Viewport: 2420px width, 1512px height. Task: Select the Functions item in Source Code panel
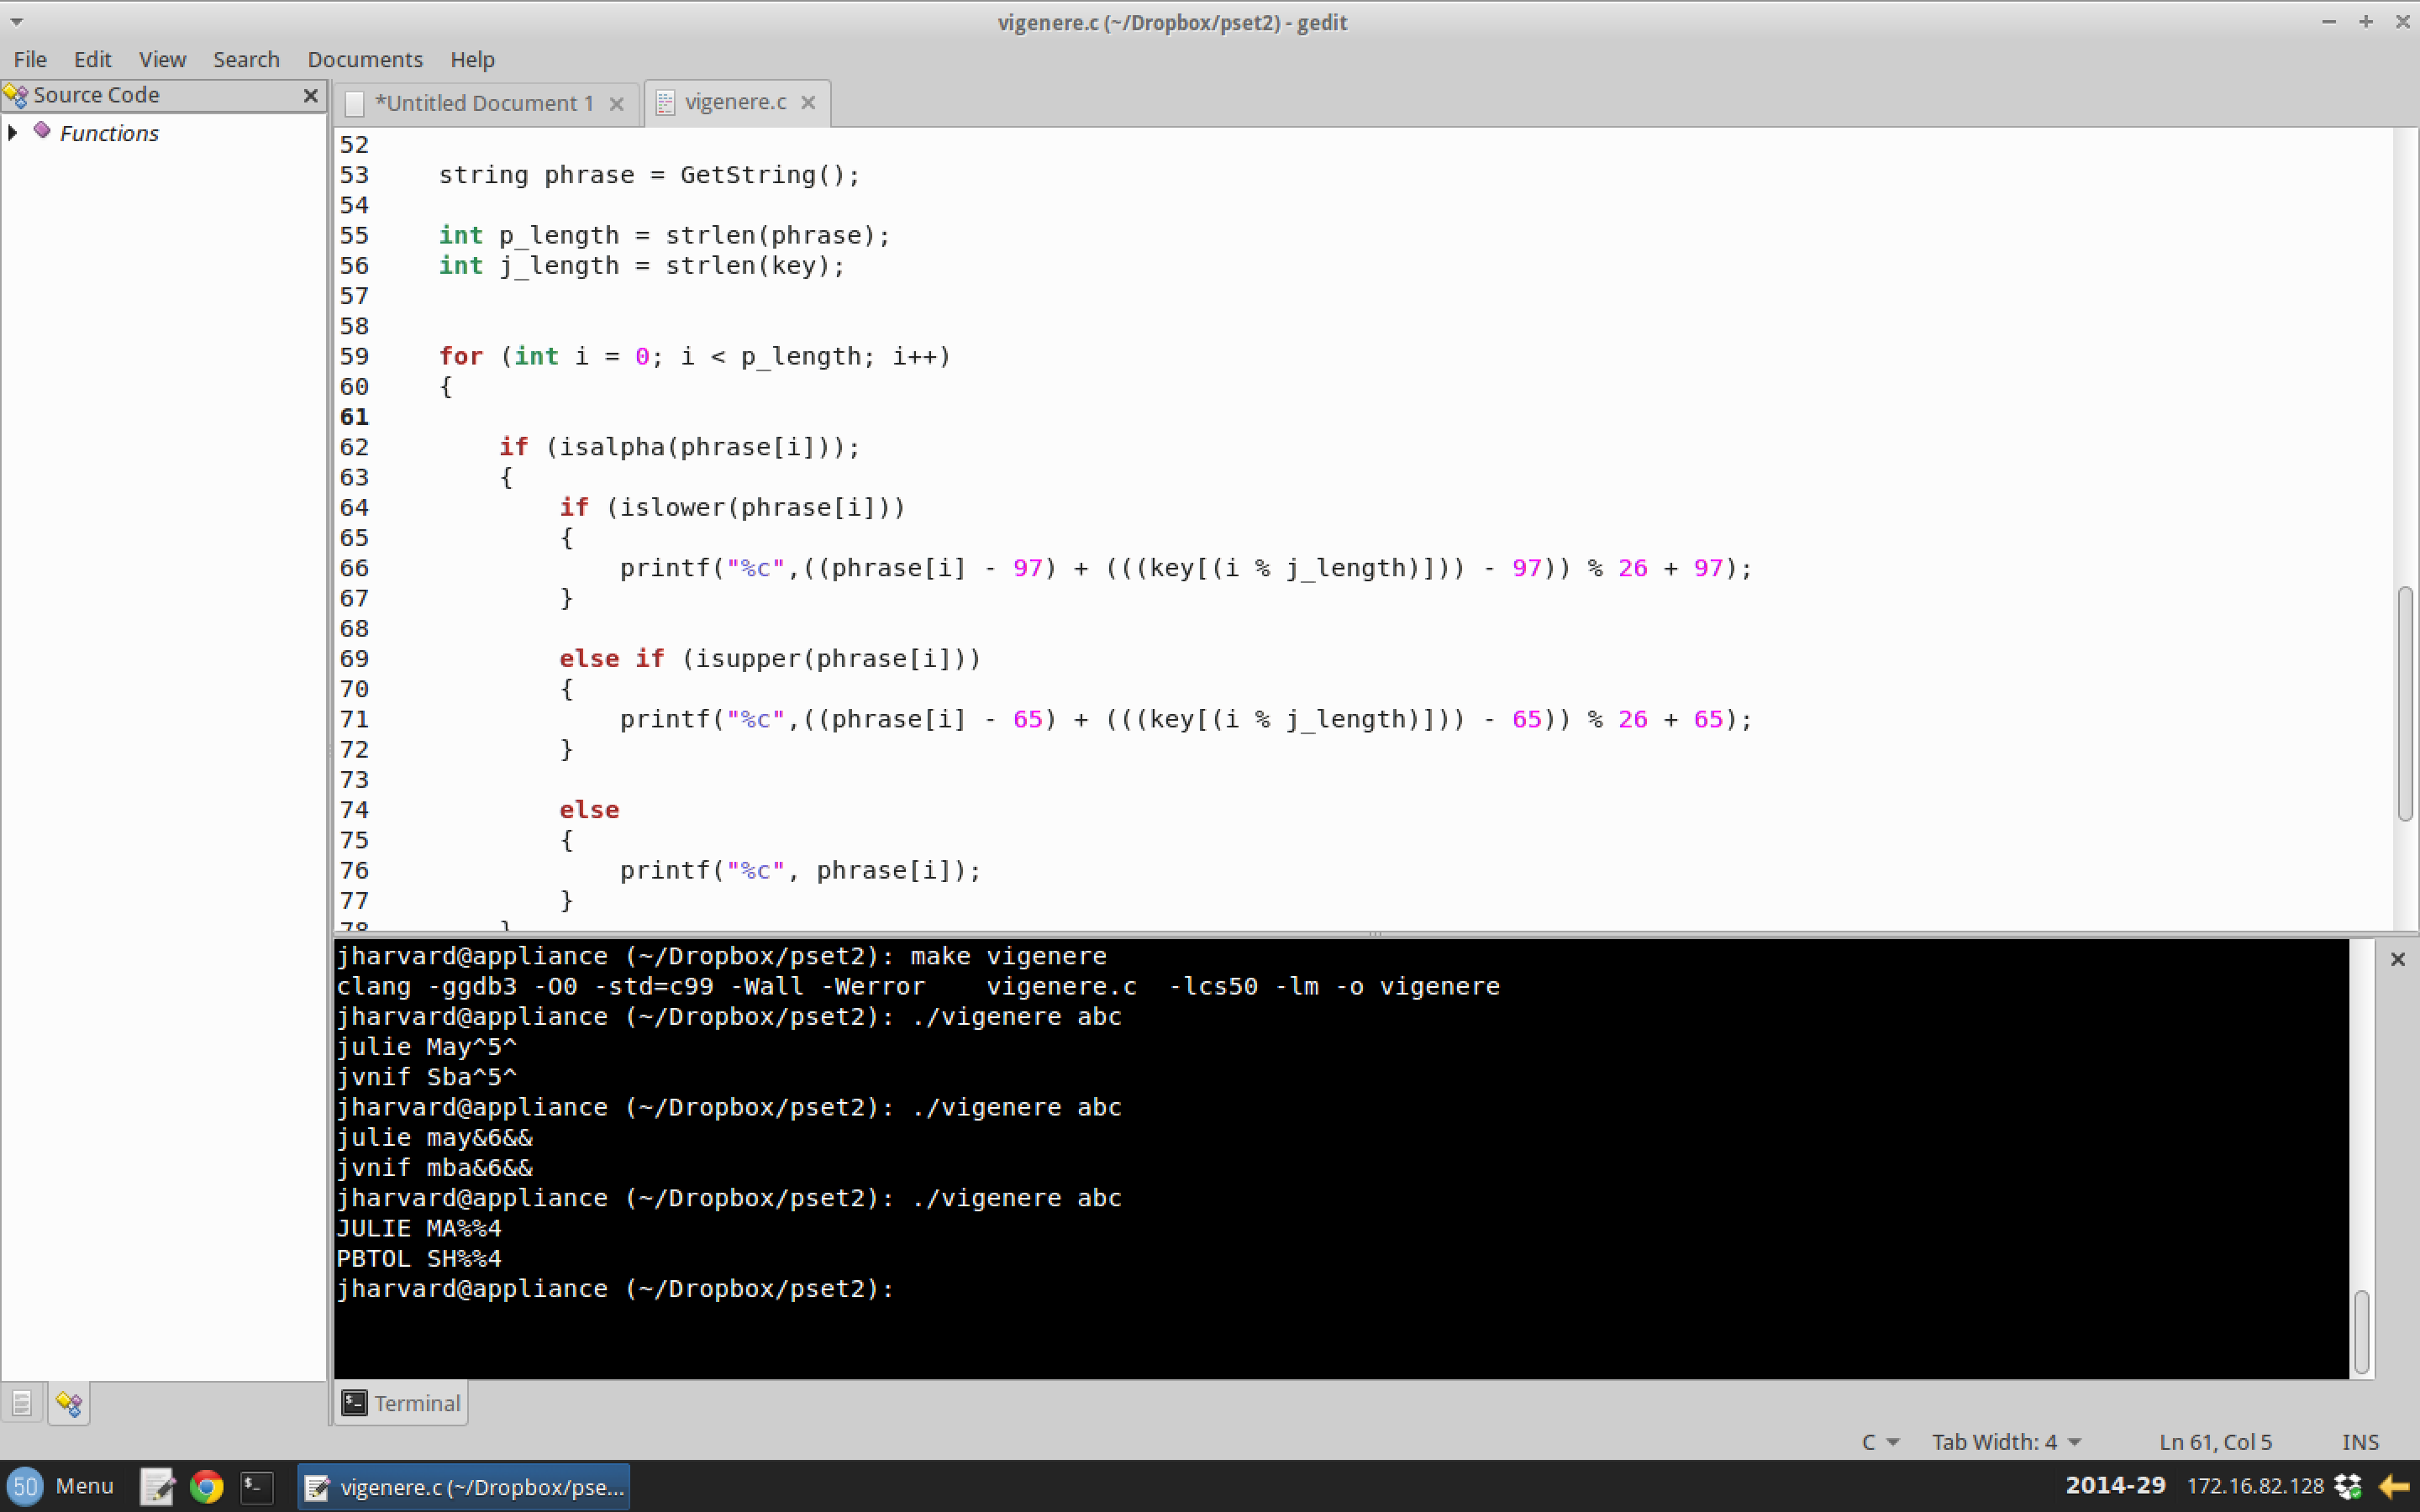click(x=109, y=133)
